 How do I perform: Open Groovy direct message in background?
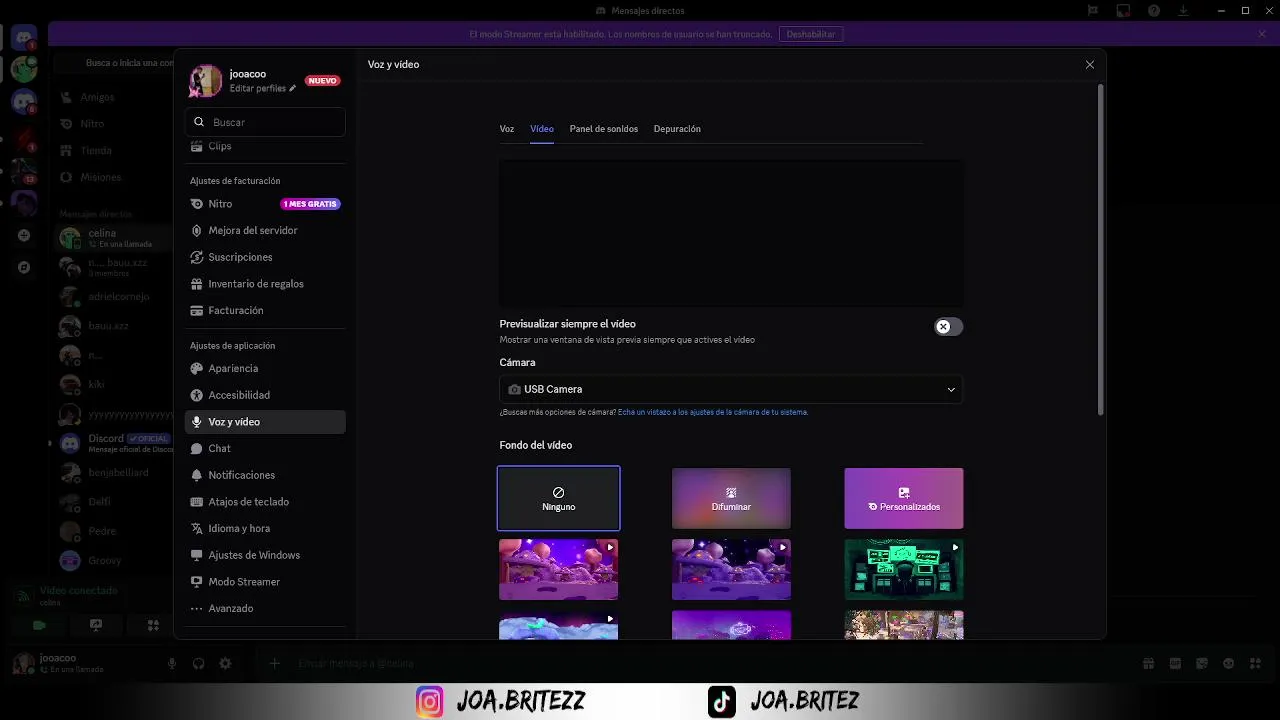point(113,561)
